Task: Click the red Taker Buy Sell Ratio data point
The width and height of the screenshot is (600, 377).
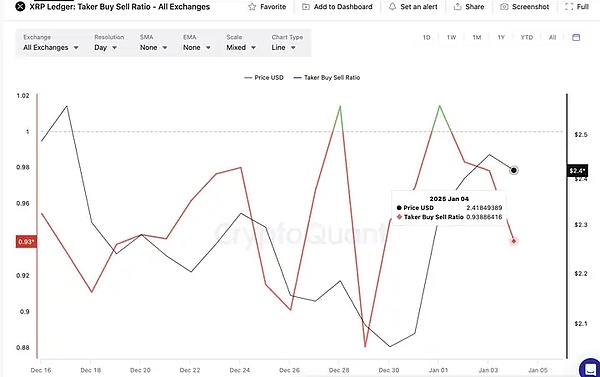Action: click(x=514, y=241)
